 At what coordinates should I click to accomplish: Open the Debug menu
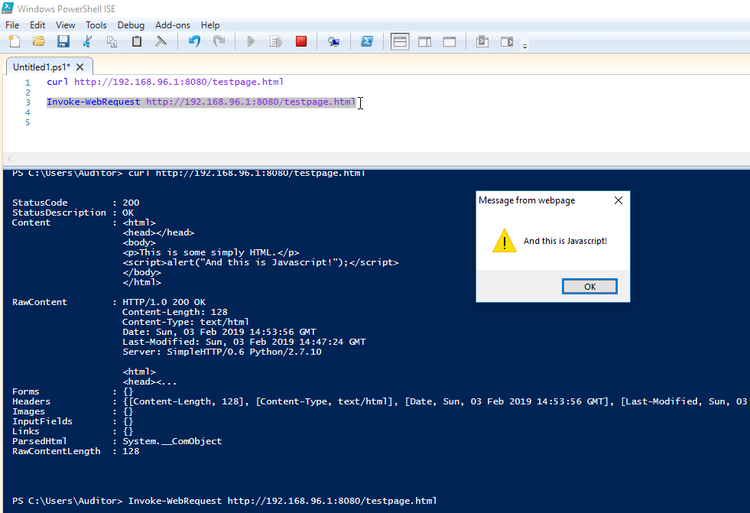click(131, 25)
